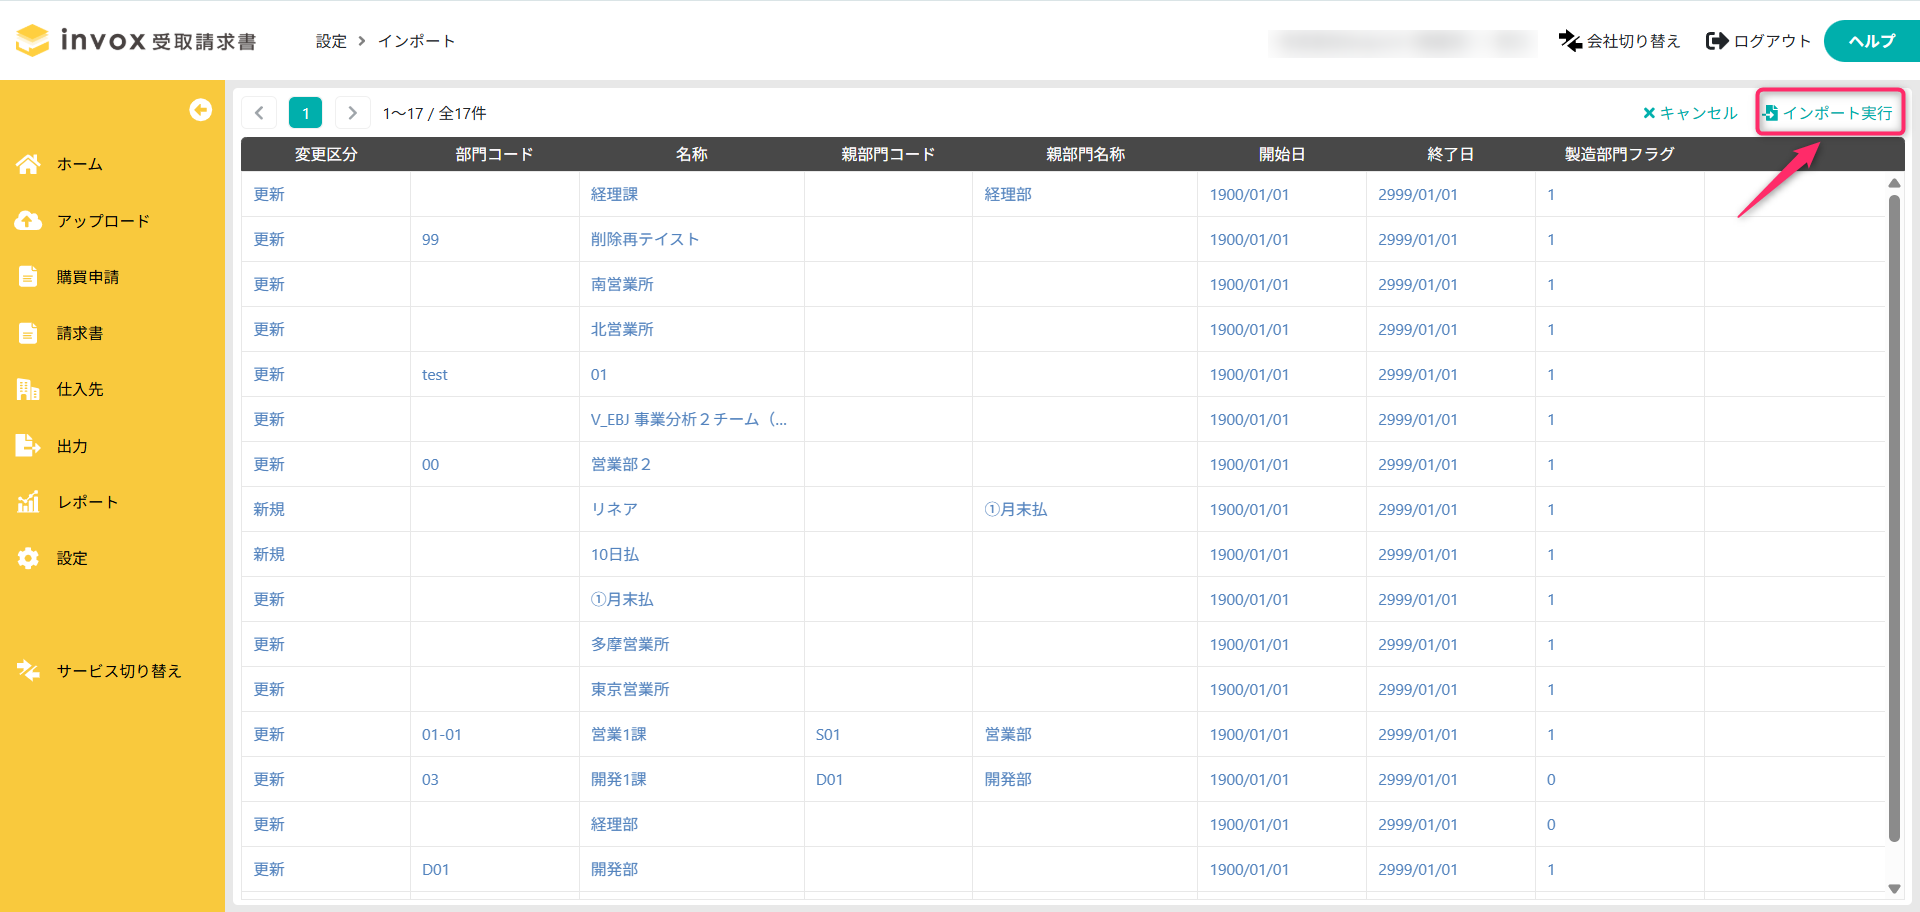Open the ヘルプ help button
1920x912 pixels.
(1871, 41)
